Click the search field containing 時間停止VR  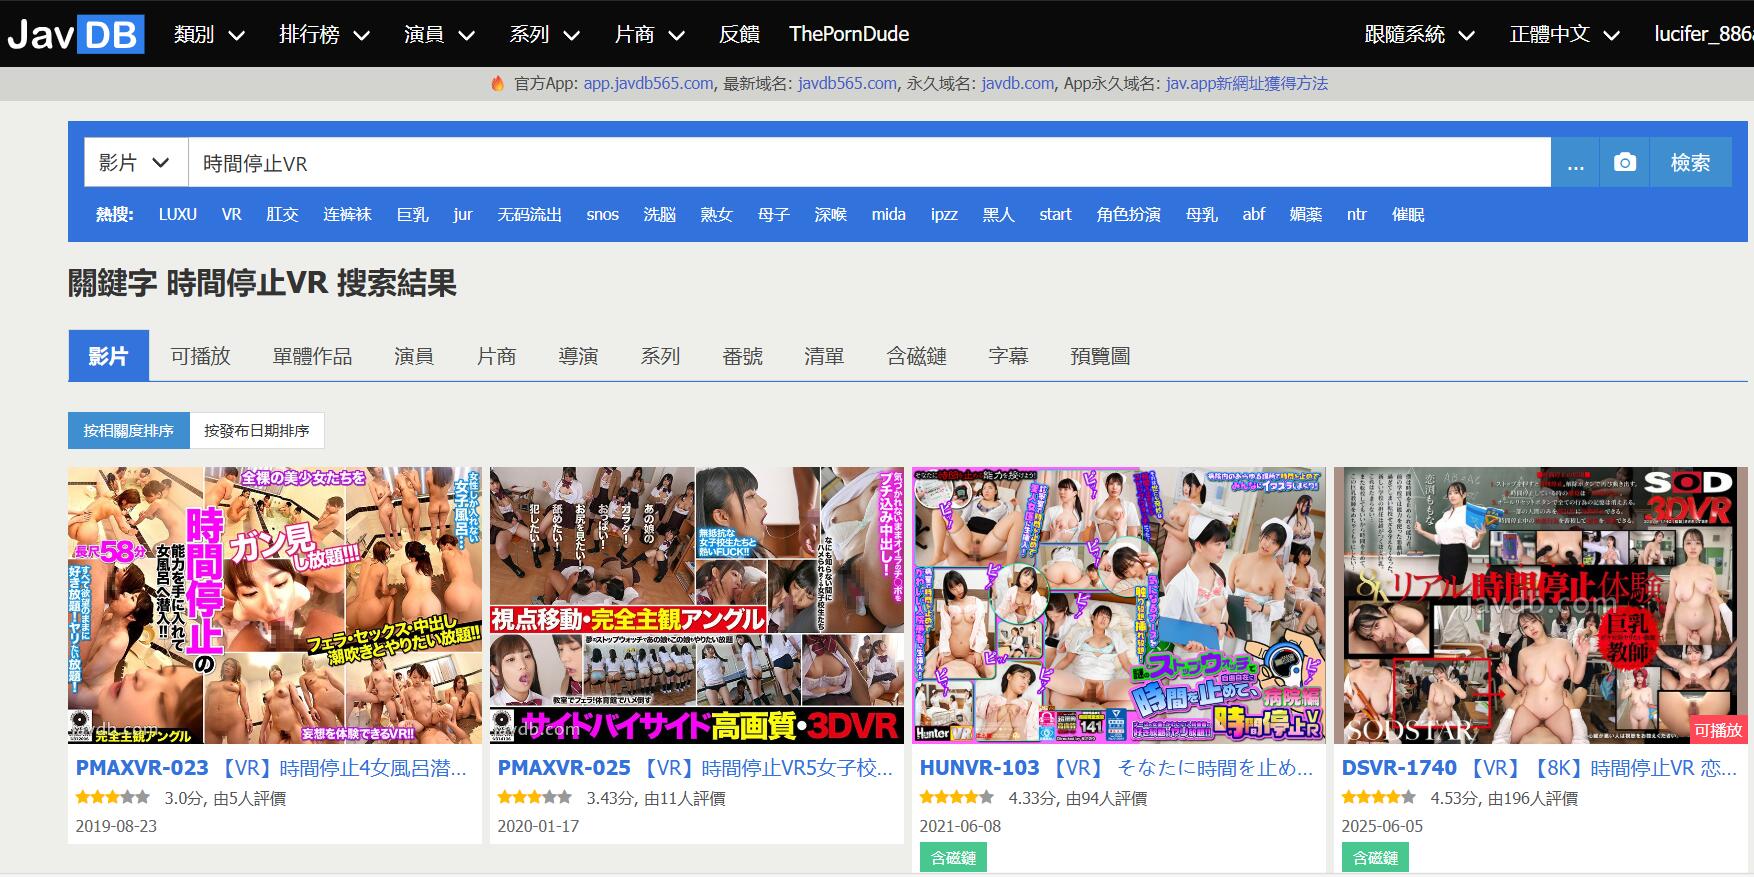coord(869,162)
